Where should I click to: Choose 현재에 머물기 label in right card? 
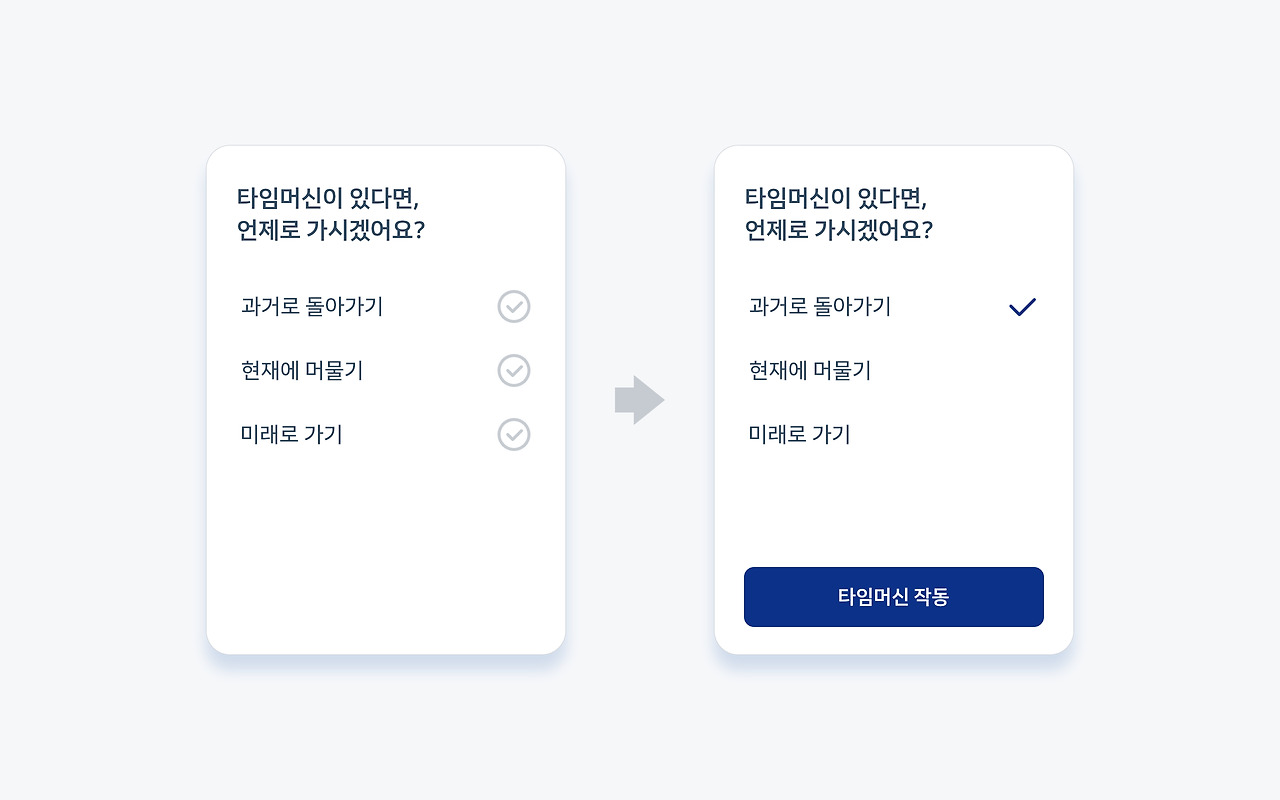click(810, 371)
